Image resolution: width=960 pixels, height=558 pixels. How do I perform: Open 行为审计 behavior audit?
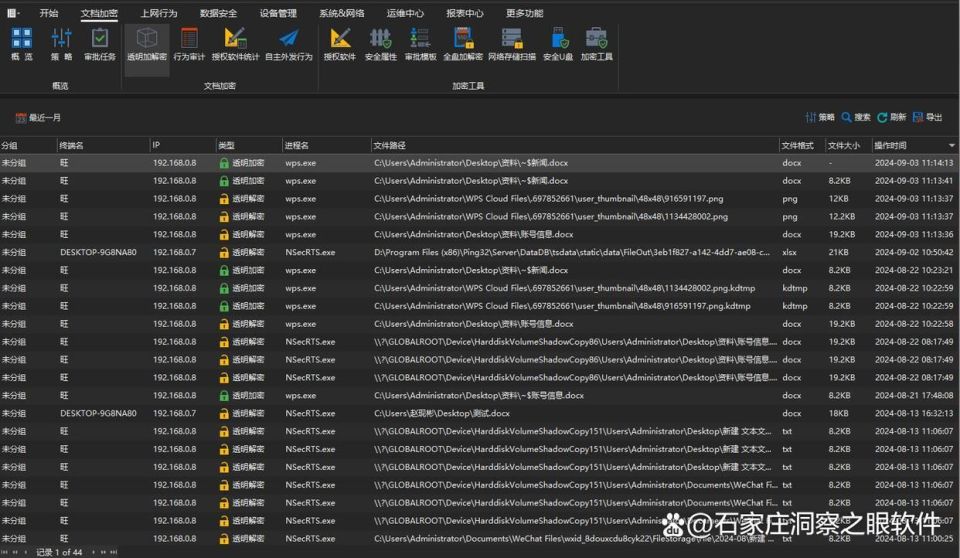pos(189,44)
